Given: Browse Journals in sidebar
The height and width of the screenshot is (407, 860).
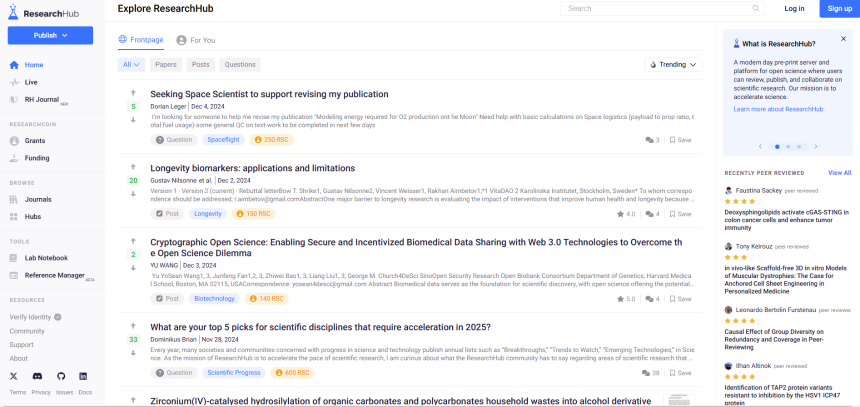Looking at the screenshot, I should tap(38, 199).
